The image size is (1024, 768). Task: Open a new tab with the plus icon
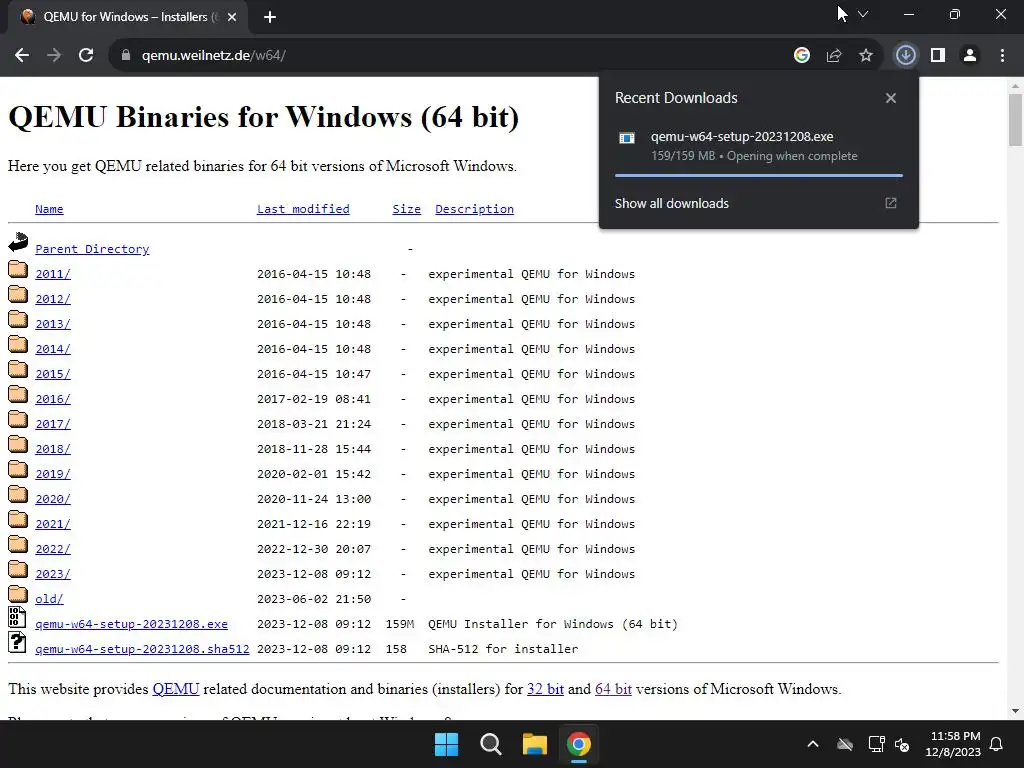coord(270,17)
